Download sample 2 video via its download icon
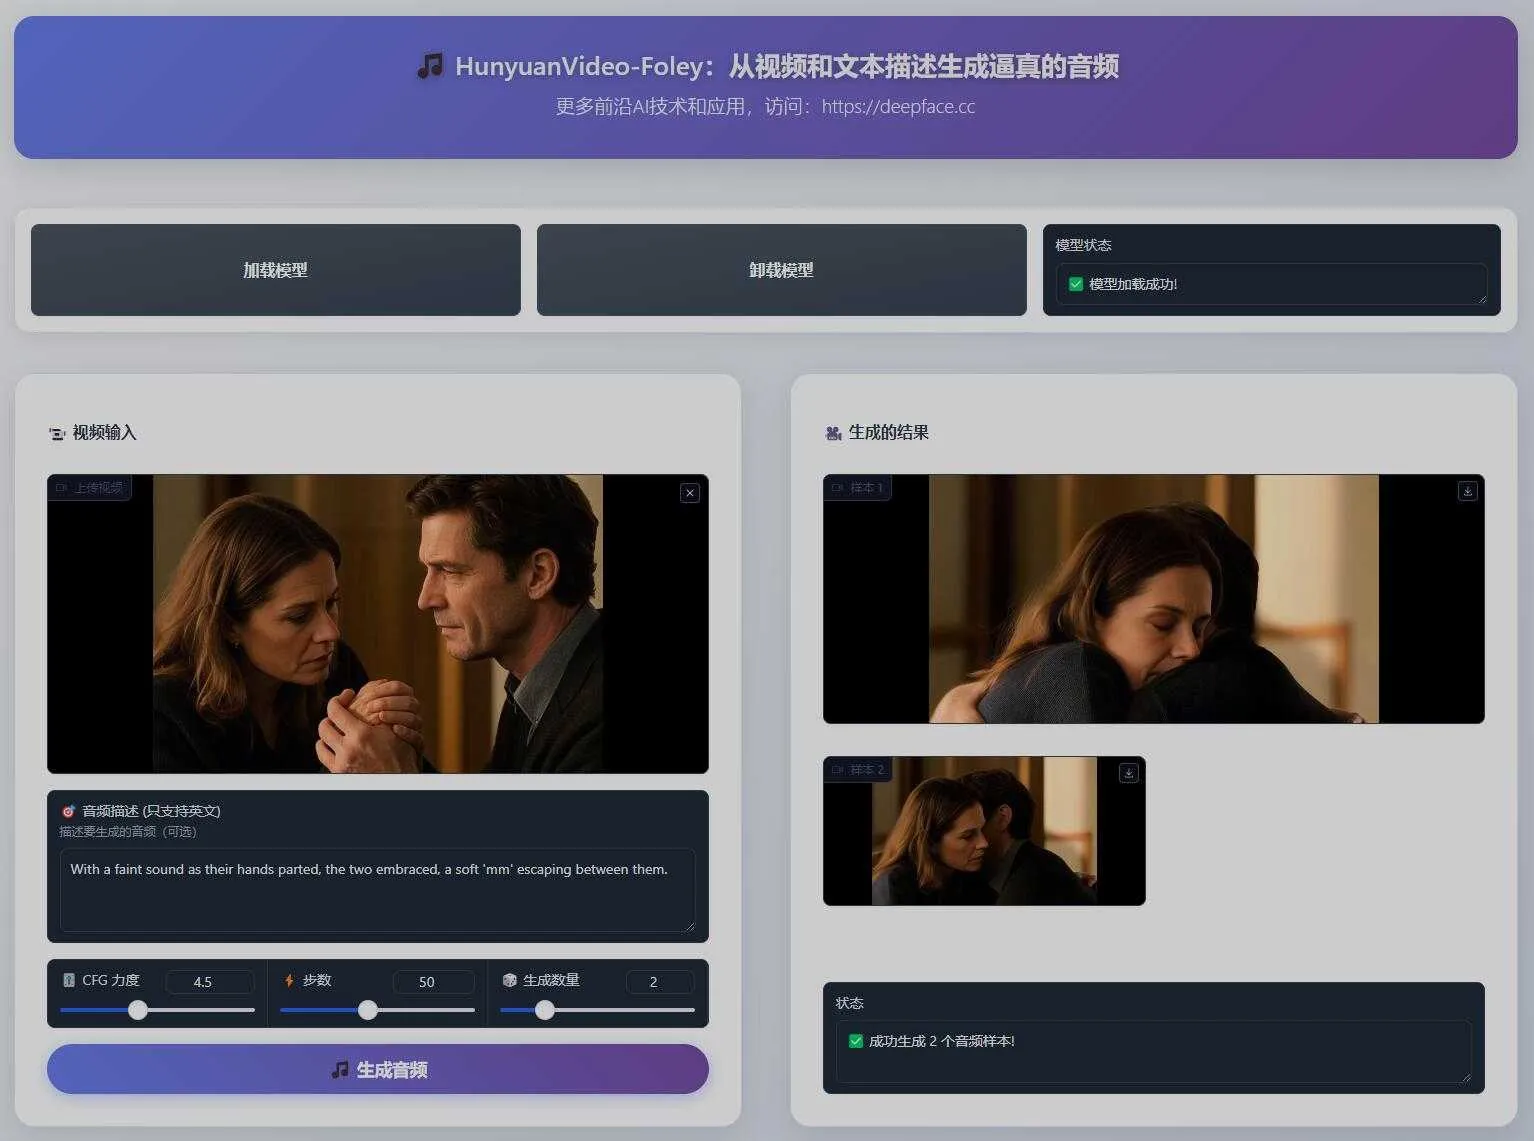 pyautogui.click(x=1129, y=773)
